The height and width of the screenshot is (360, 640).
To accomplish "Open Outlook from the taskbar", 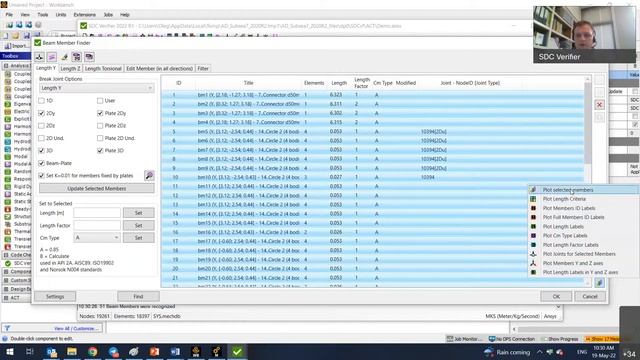I will coord(51,352).
